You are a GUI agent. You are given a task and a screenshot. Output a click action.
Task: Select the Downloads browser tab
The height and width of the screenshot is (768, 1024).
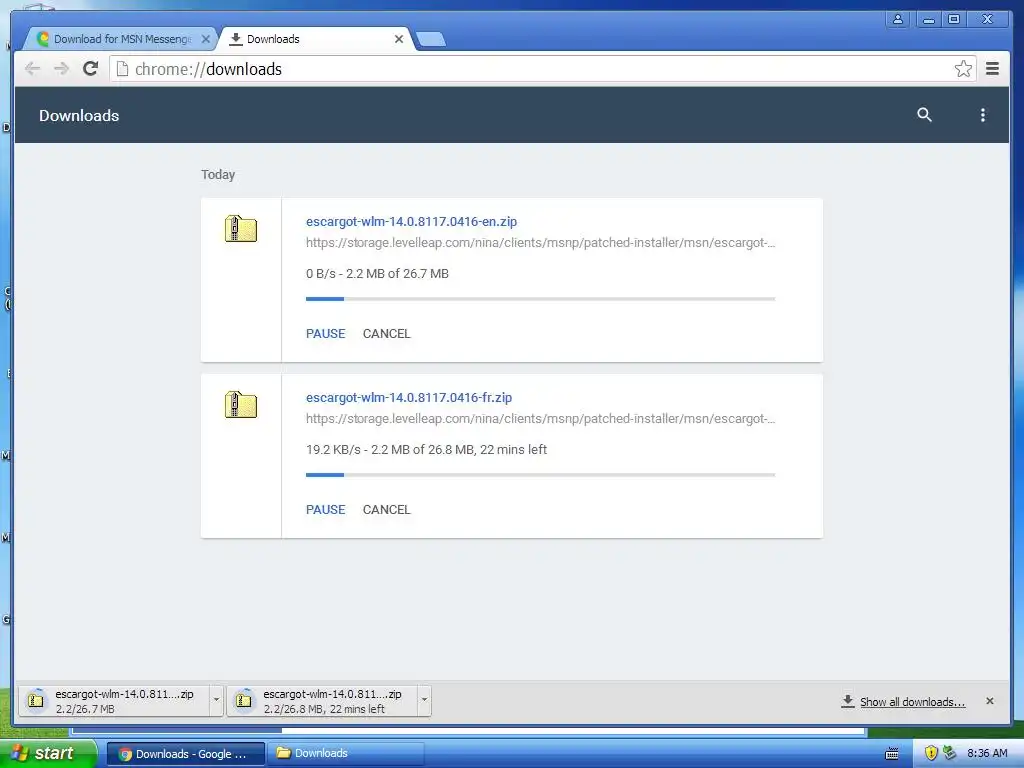click(x=313, y=39)
